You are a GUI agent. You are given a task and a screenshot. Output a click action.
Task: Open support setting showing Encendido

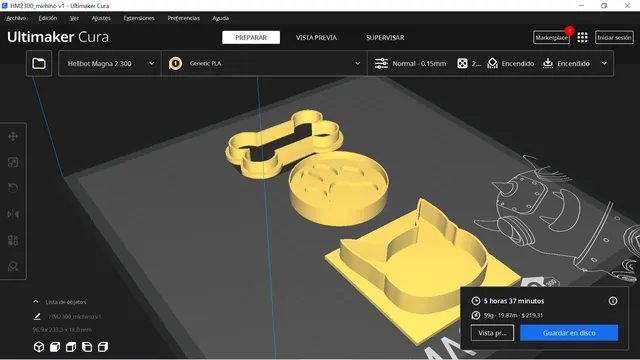point(511,63)
